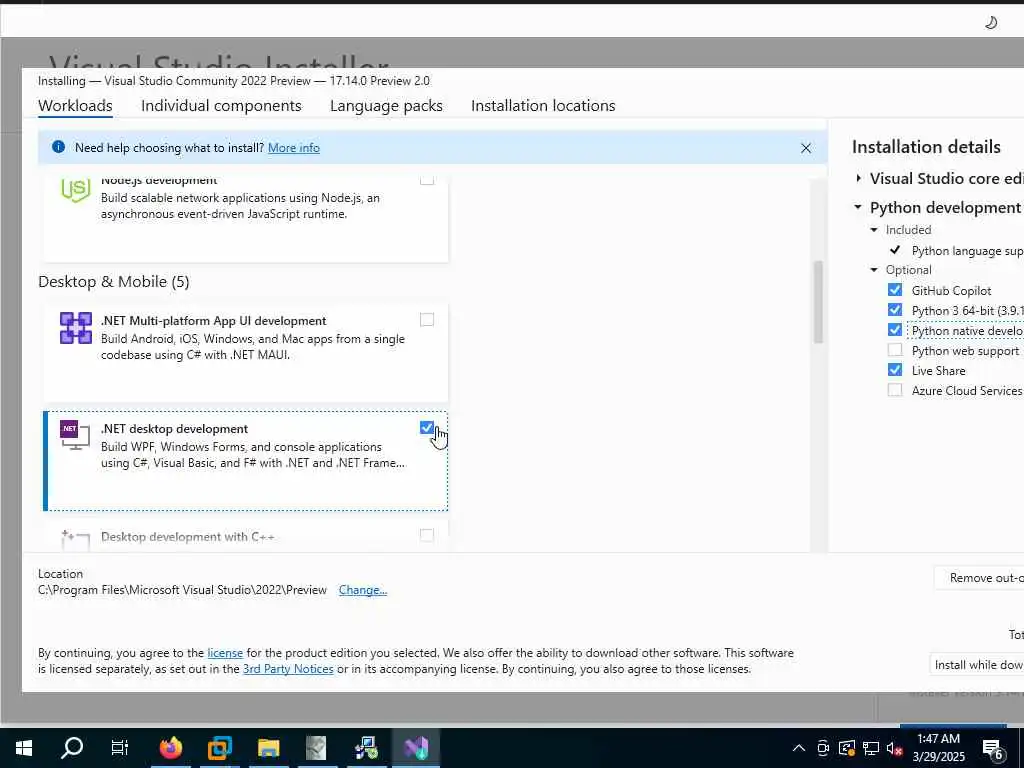This screenshot has height=768, width=1024.
Task: Click the Remove out-of-support components button
Action: (x=980, y=577)
